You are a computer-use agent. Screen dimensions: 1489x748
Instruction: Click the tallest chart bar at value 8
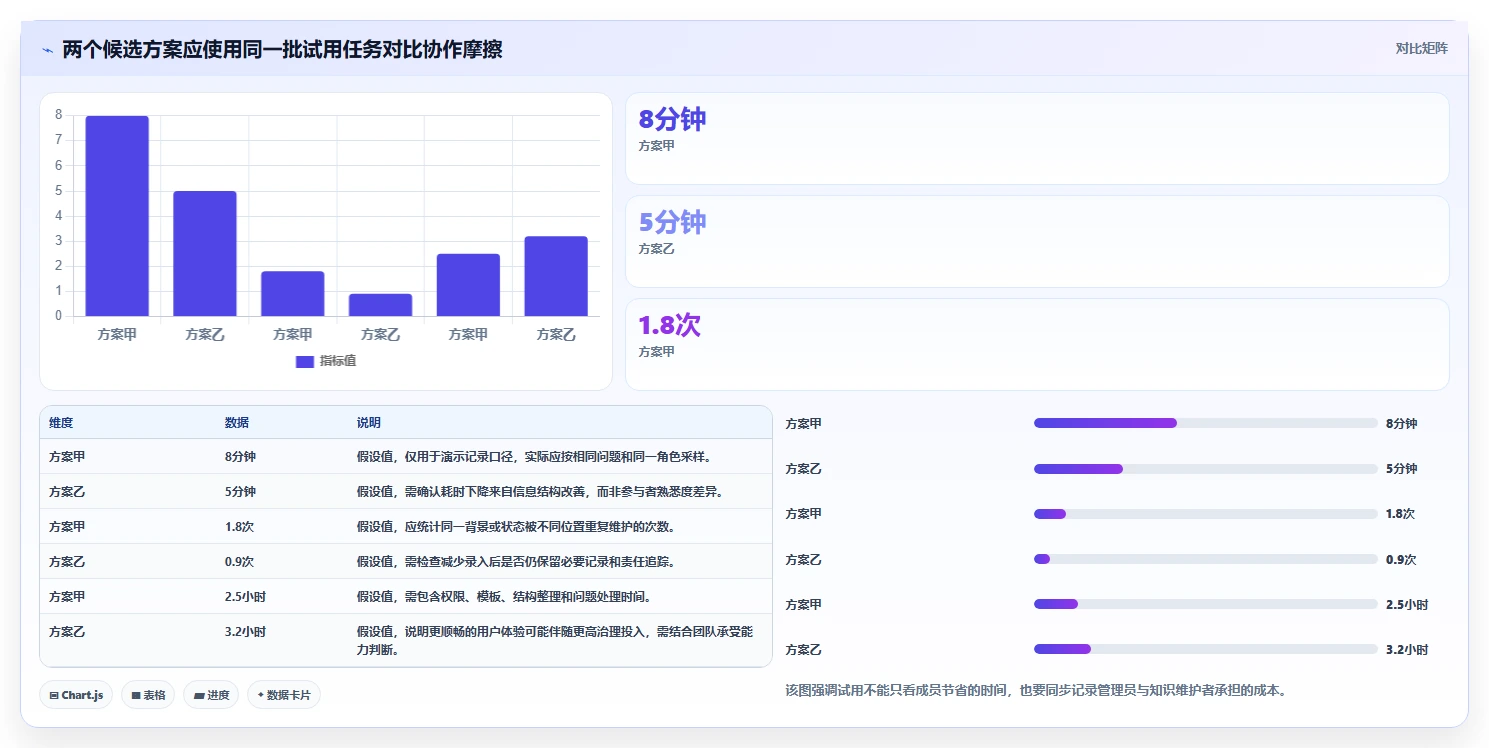pos(117,216)
